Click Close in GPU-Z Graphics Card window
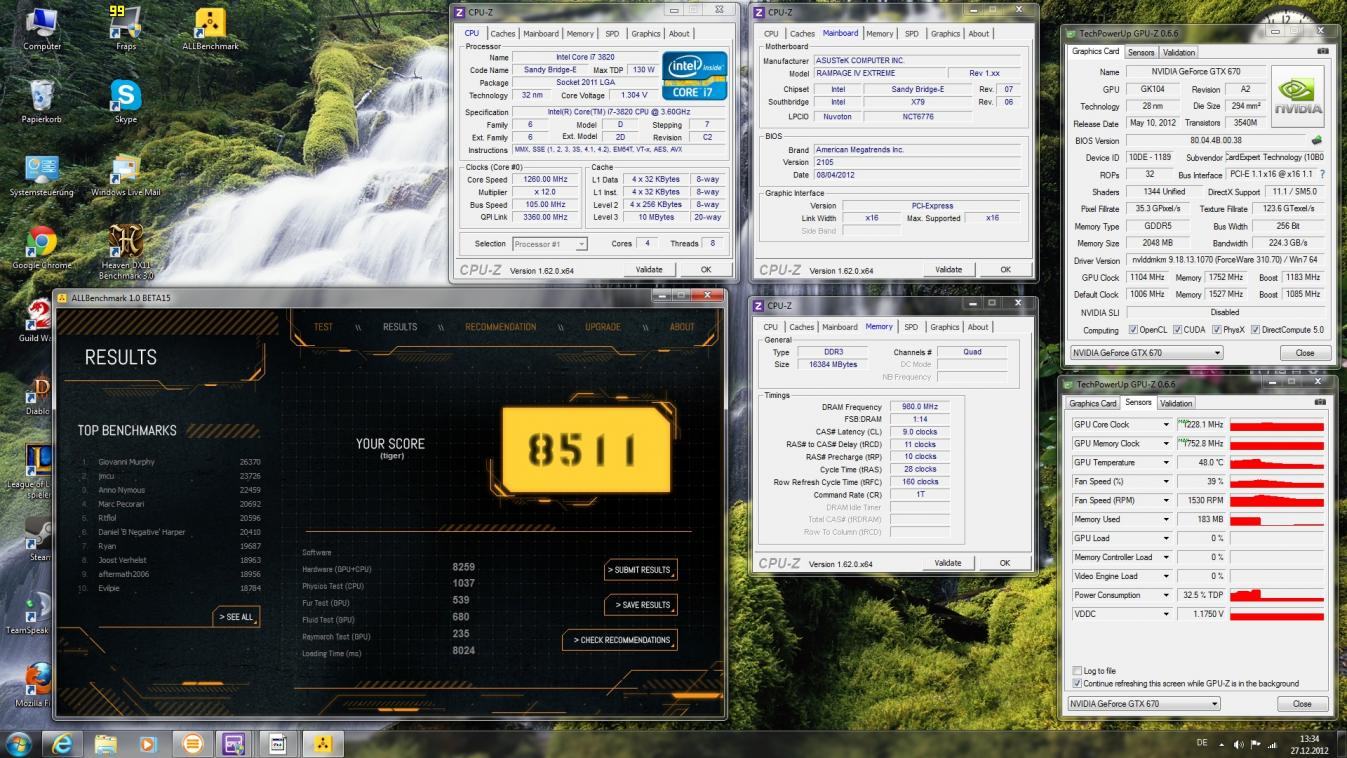The image size is (1347, 758). click(1305, 352)
